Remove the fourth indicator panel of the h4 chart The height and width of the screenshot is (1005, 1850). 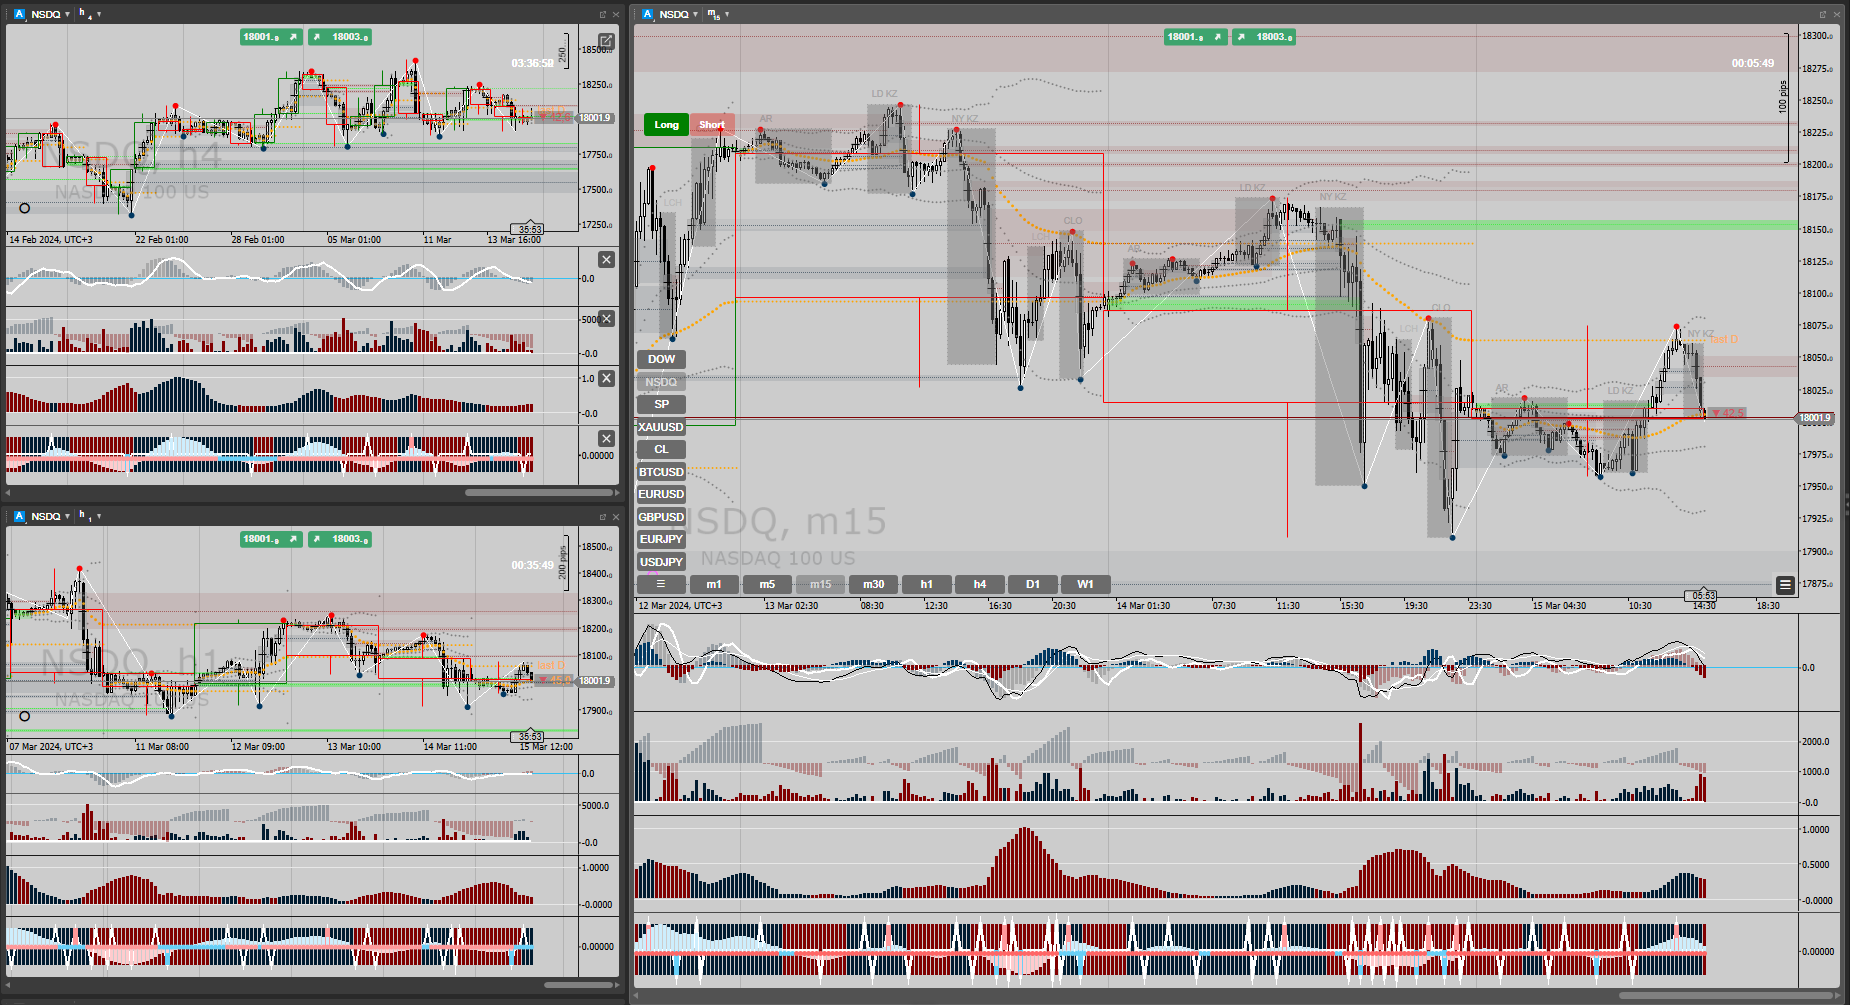pos(606,438)
